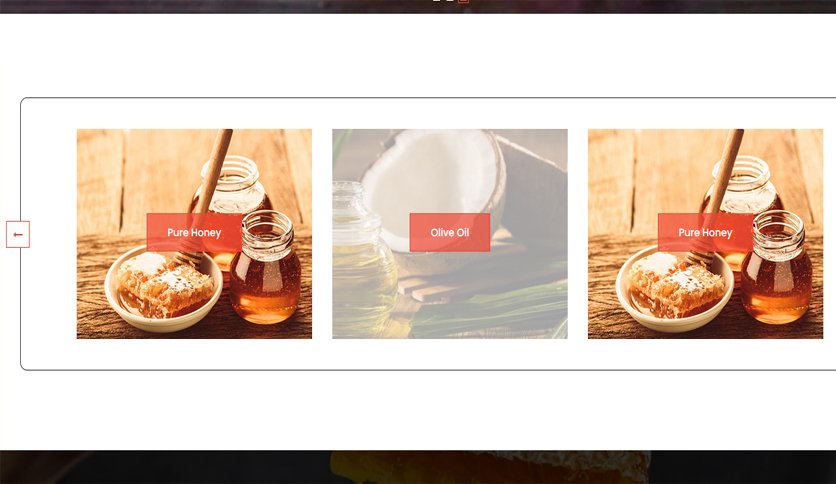Open the right Pure Honey label button
This screenshot has width=836, height=484.
click(705, 232)
